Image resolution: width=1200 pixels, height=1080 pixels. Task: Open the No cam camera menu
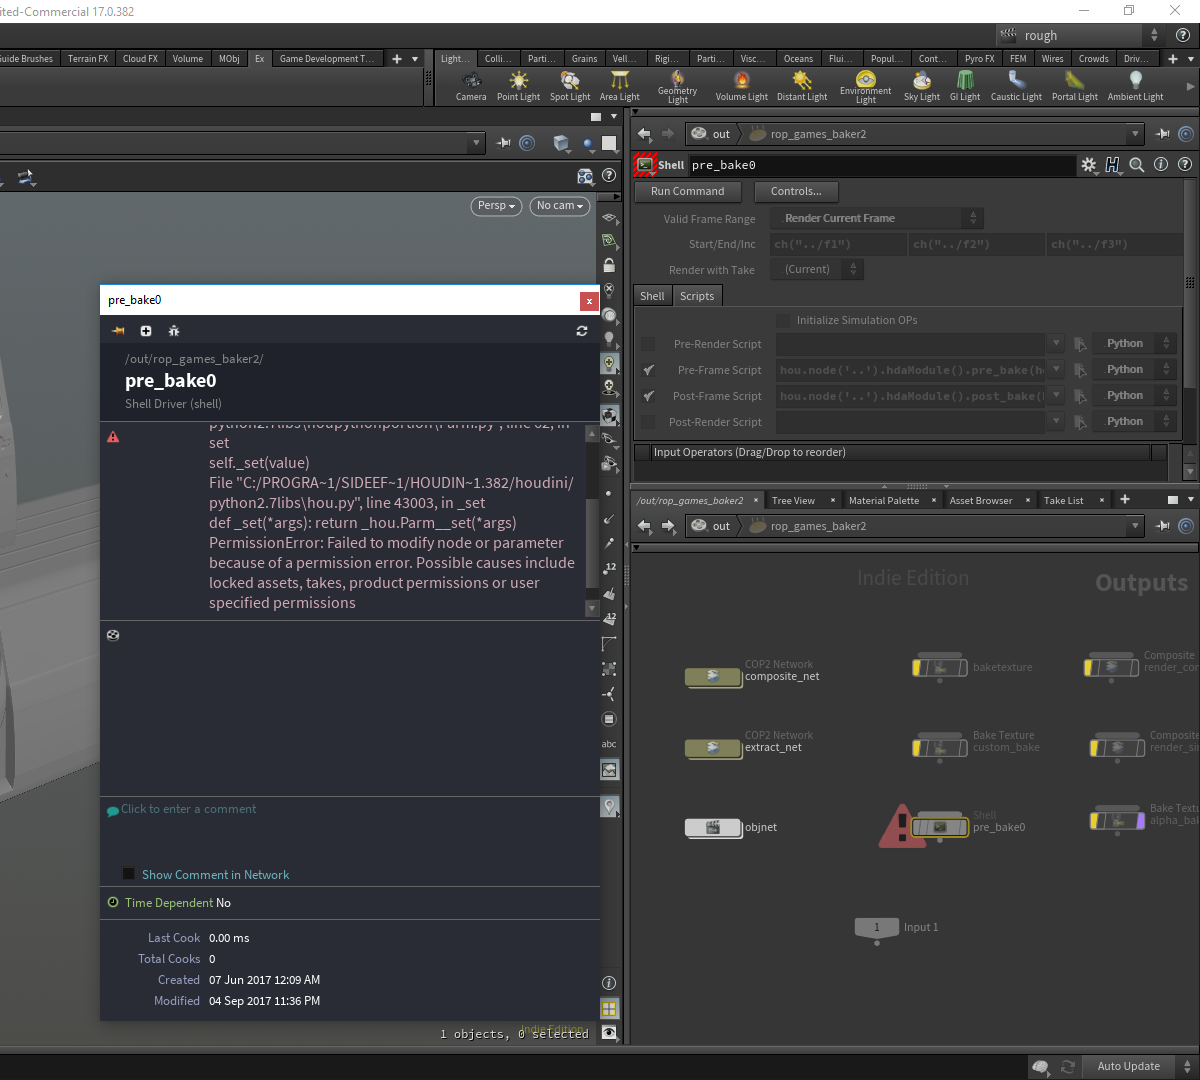(x=559, y=206)
